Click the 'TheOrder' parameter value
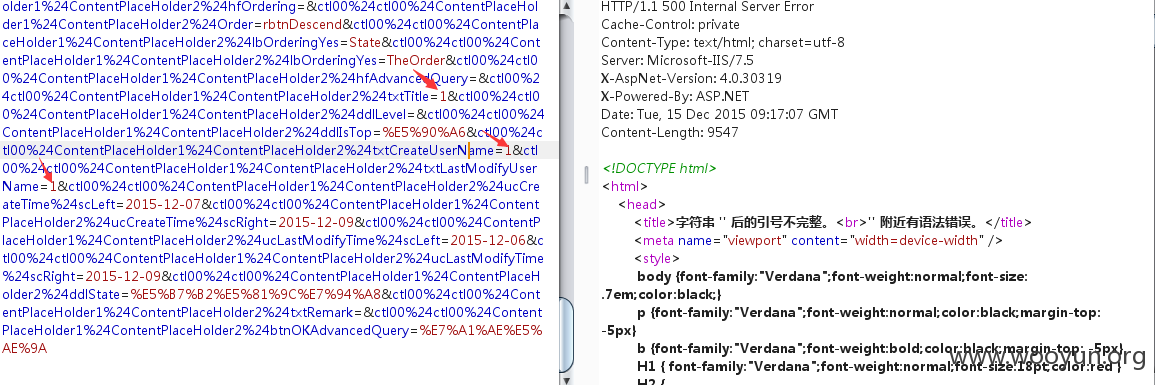1155x385 pixels. point(416,60)
